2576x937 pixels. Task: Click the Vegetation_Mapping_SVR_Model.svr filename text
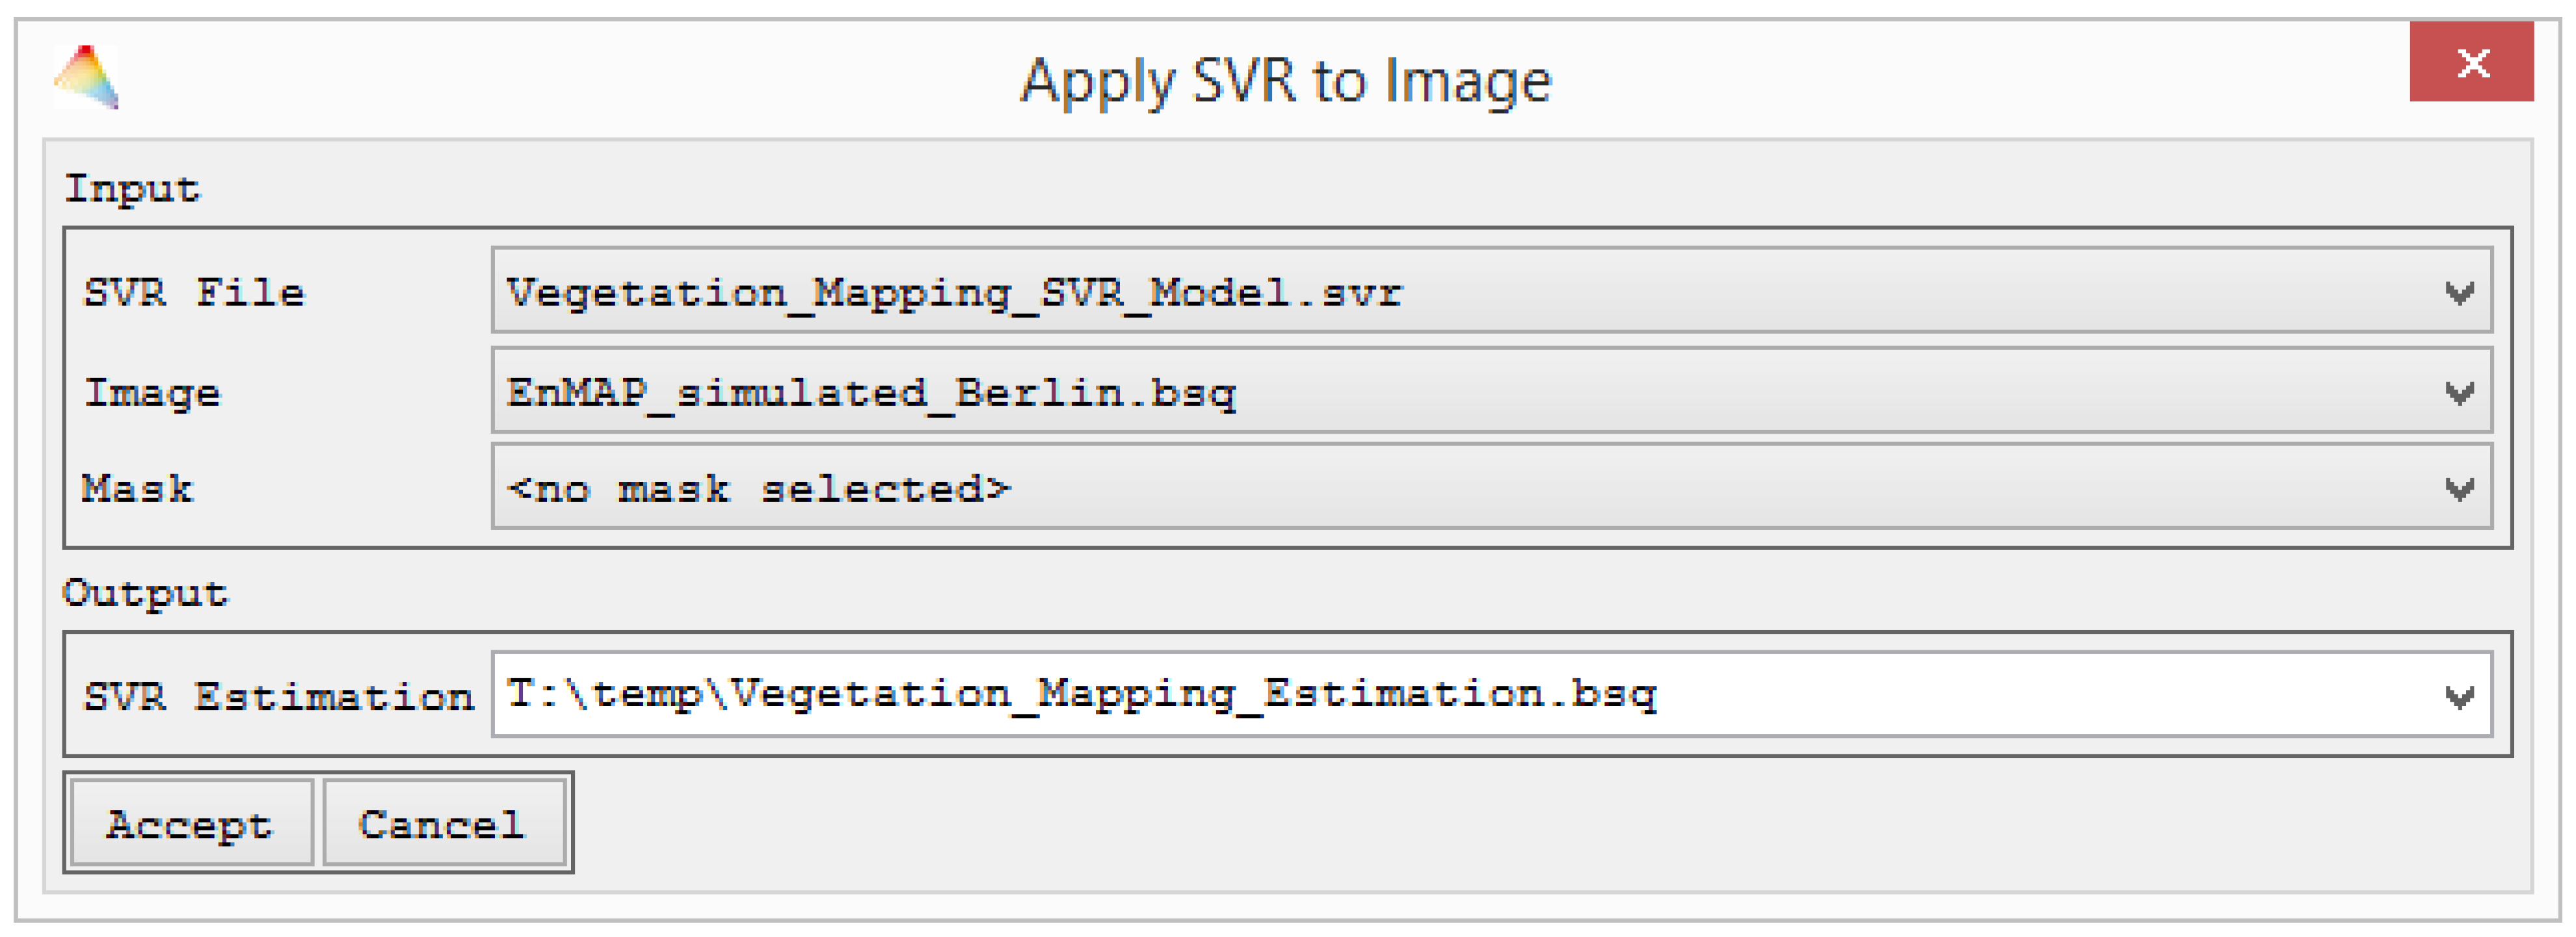click(954, 293)
